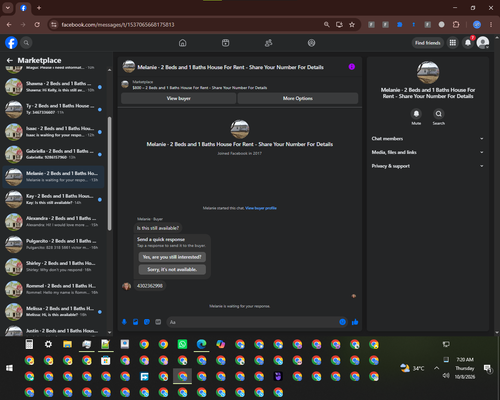Search in conversation using the Search icon
Screen dimensions: 500x400
coord(439,114)
